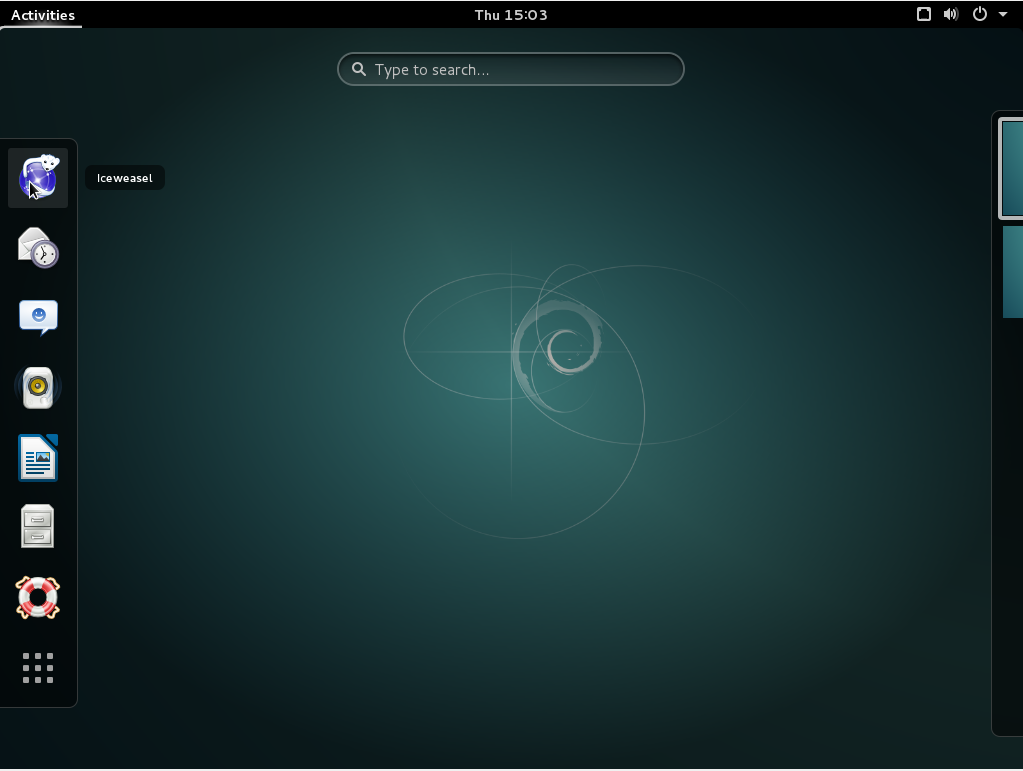Open Help lifebuoy icon
This screenshot has height=771, width=1023.
click(x=38, y=597)
